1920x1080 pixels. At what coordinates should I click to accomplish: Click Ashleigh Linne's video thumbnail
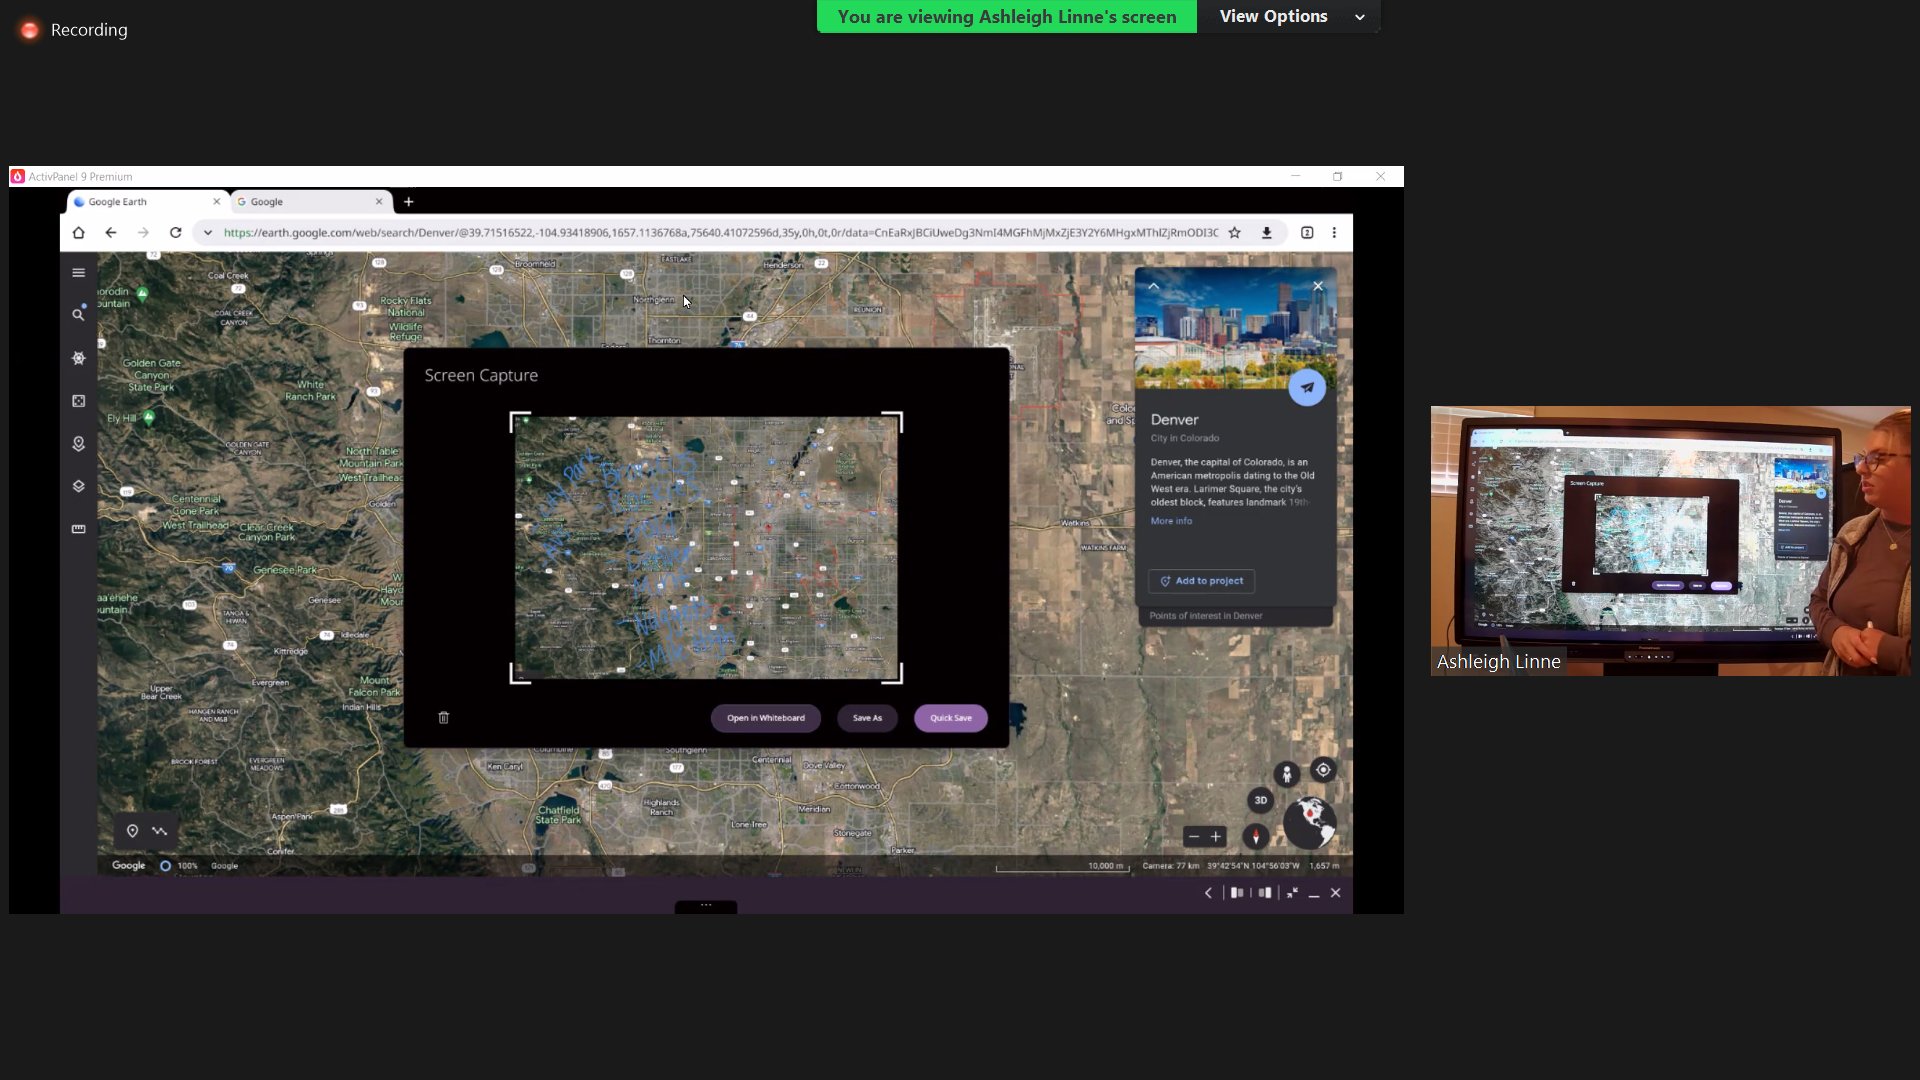(x=1670, y=541)
